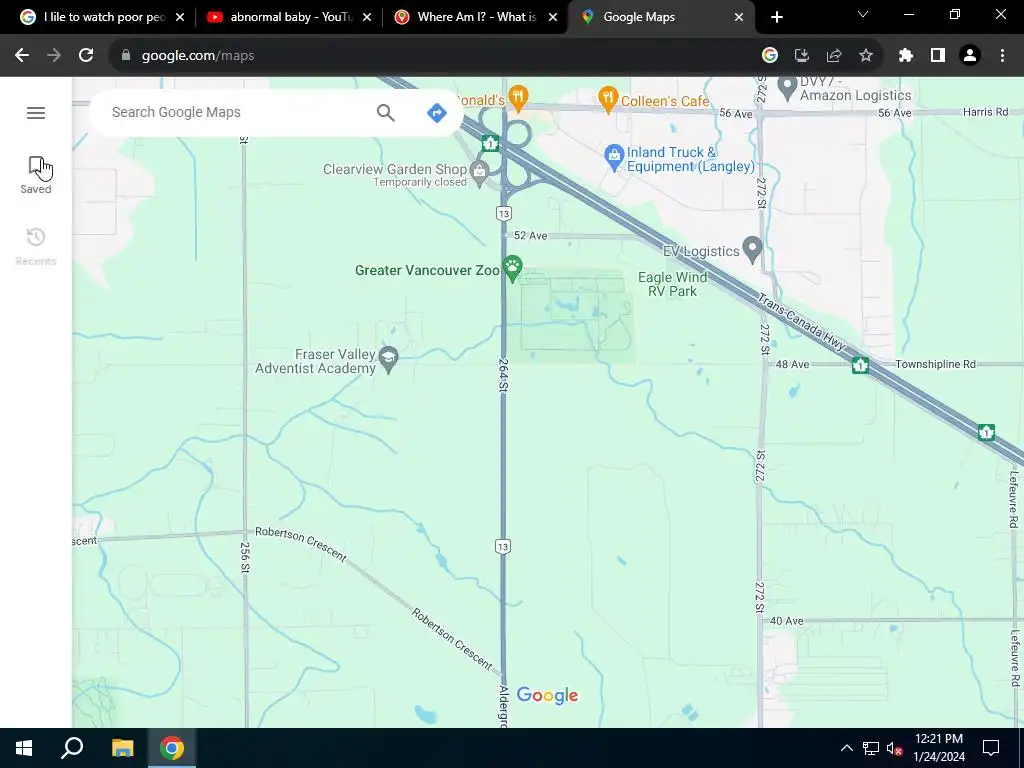Close the abnormal baby YouTube tab
Image resolution: width=1024 pixels, height=768 pixels.
click(x=367, y=17)
